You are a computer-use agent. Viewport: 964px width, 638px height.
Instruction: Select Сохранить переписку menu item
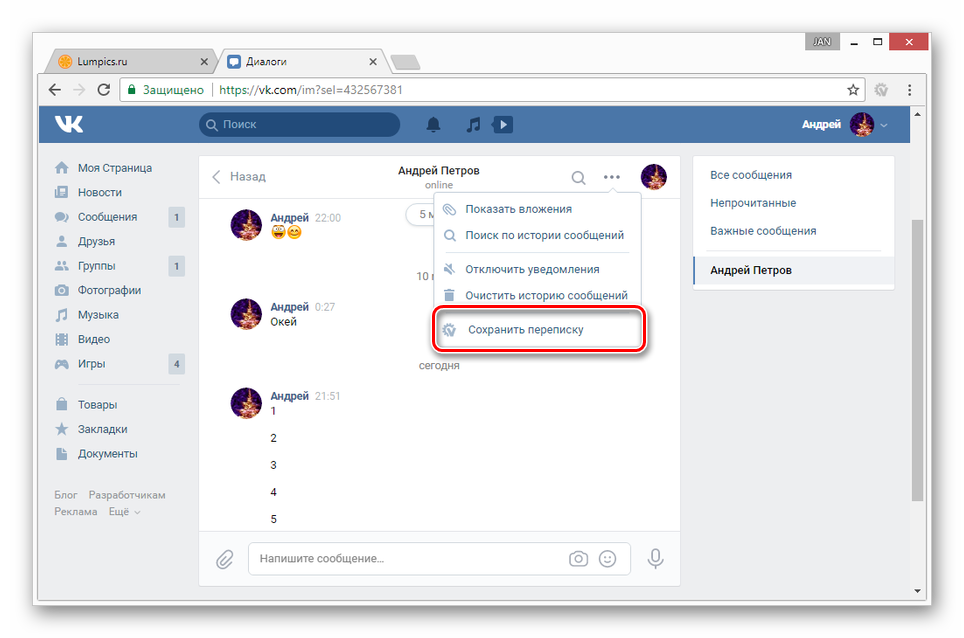point(525,329)
